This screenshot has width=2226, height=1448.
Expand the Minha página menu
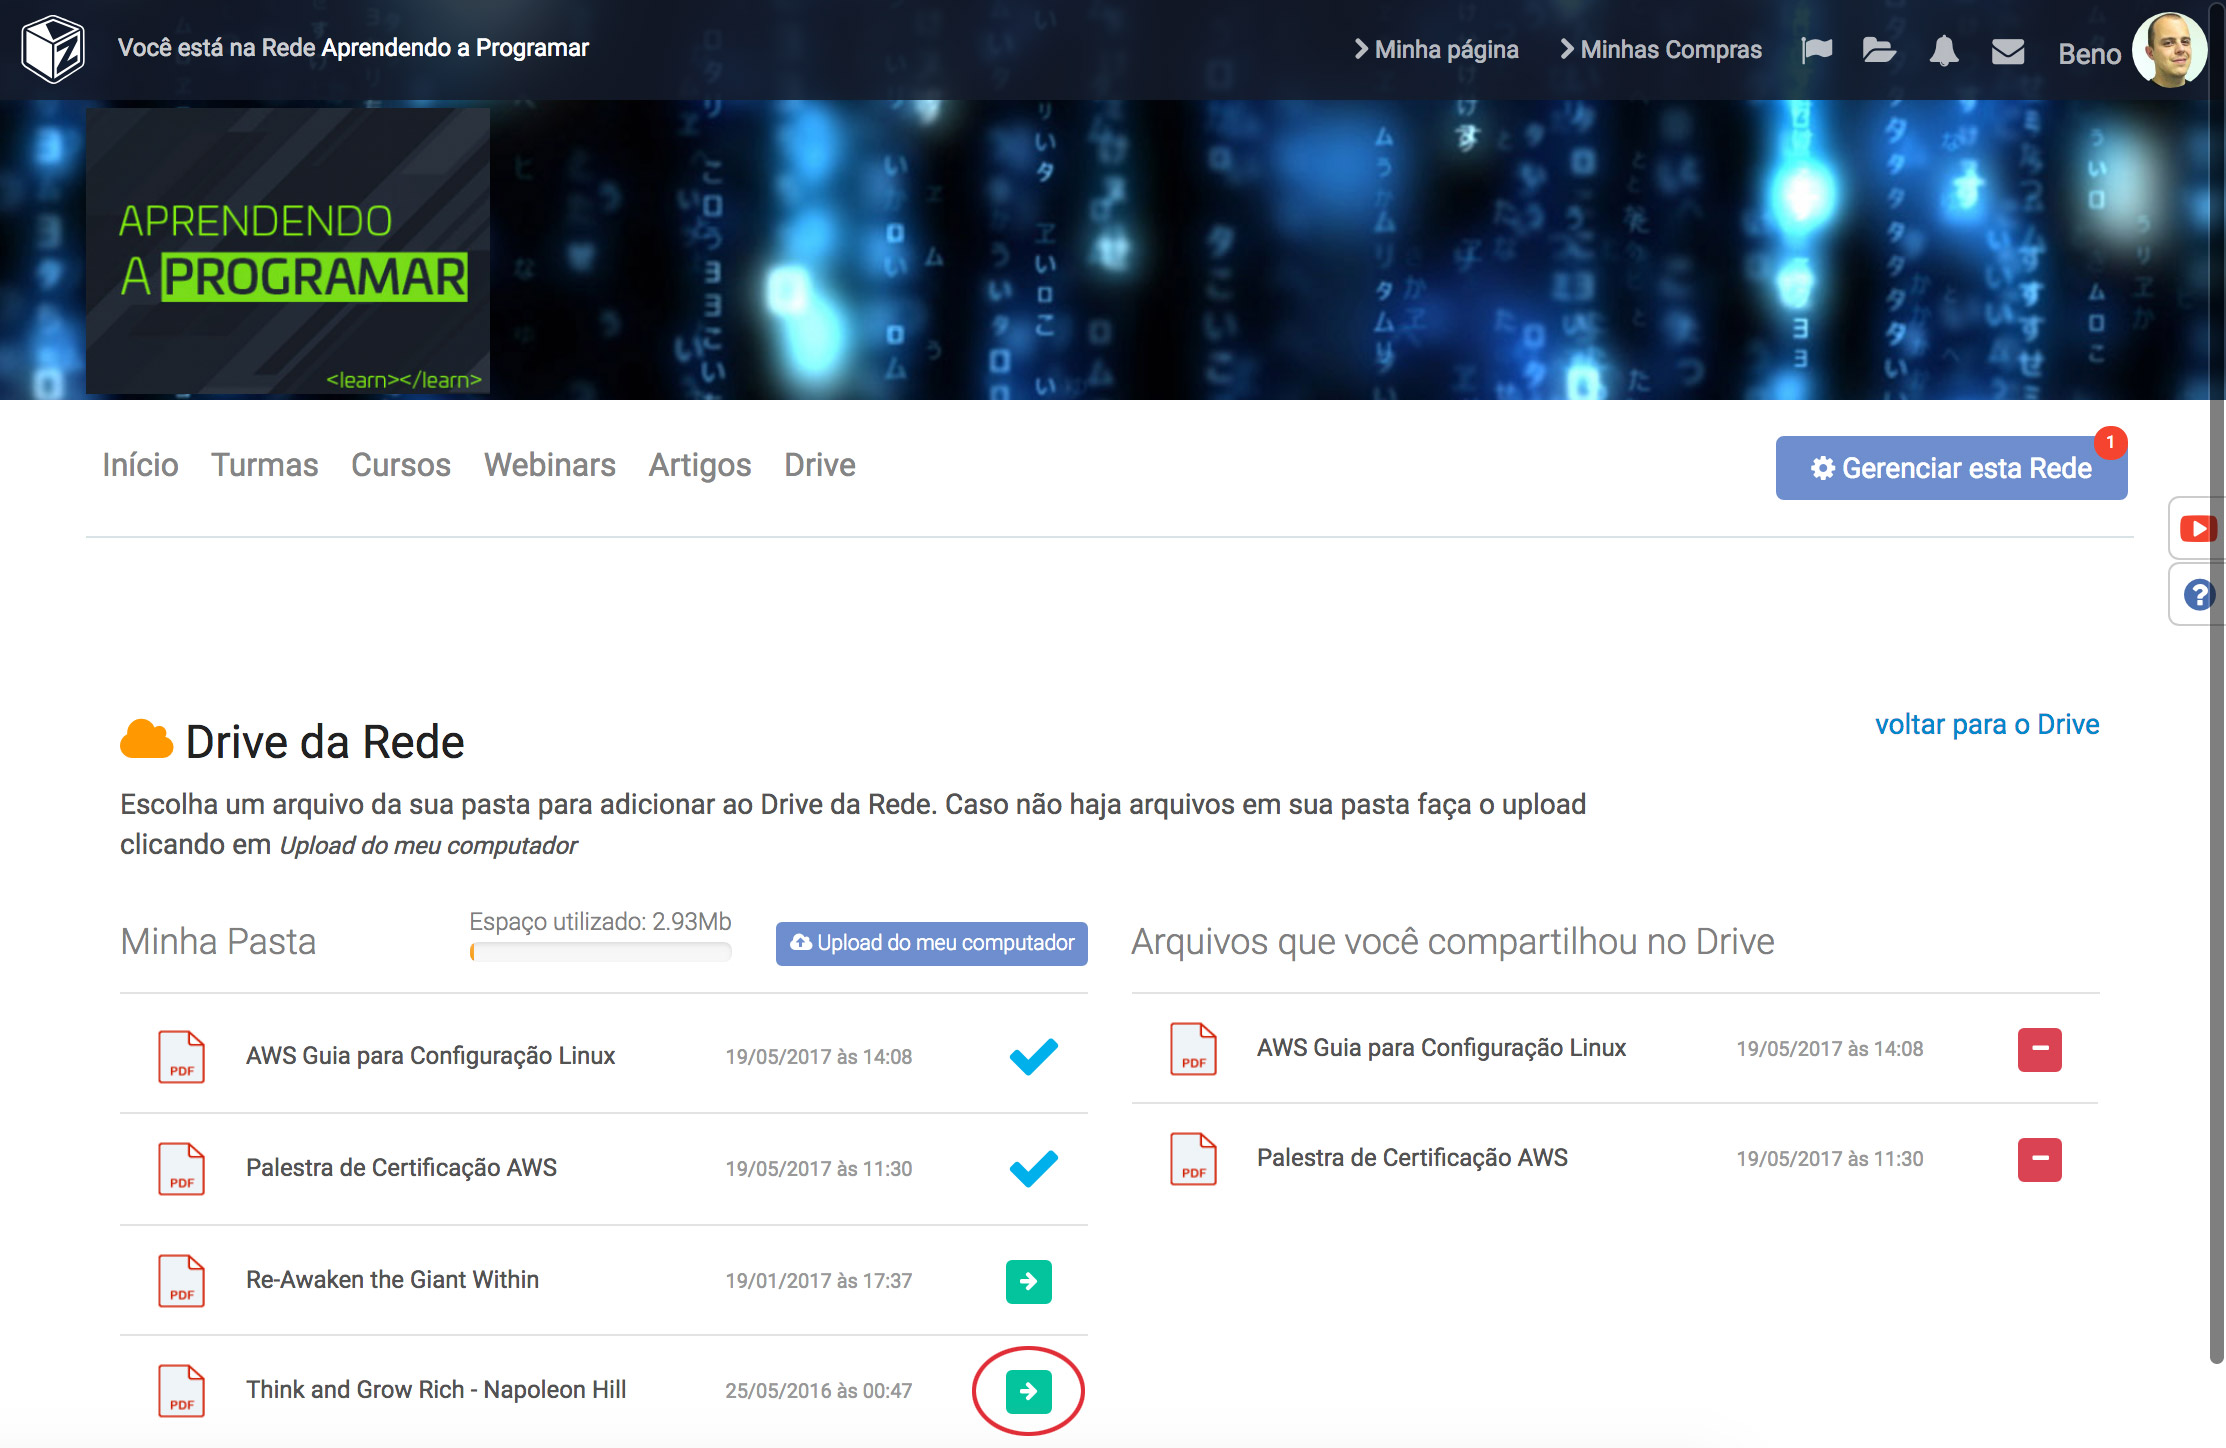(1436, 49)
